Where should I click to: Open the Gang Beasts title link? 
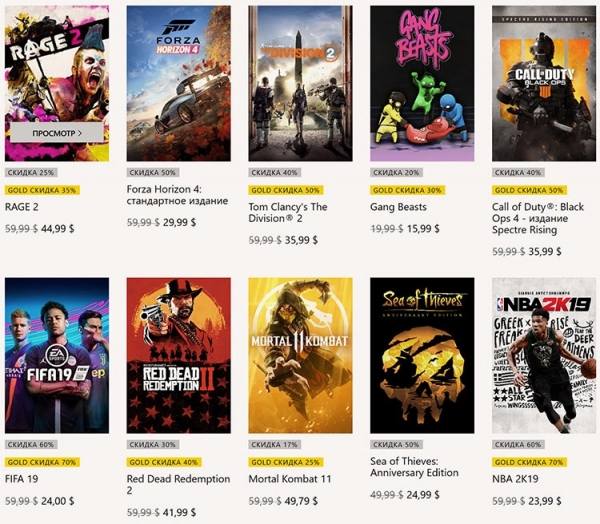coord(399,207)
